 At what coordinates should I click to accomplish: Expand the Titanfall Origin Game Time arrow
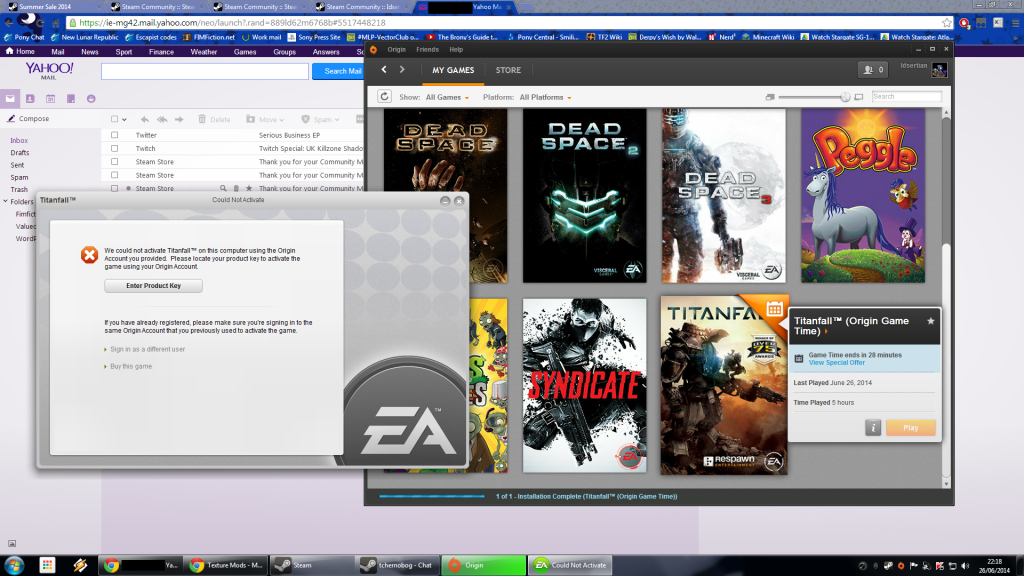pyautogui.click(x=826, y=332)
